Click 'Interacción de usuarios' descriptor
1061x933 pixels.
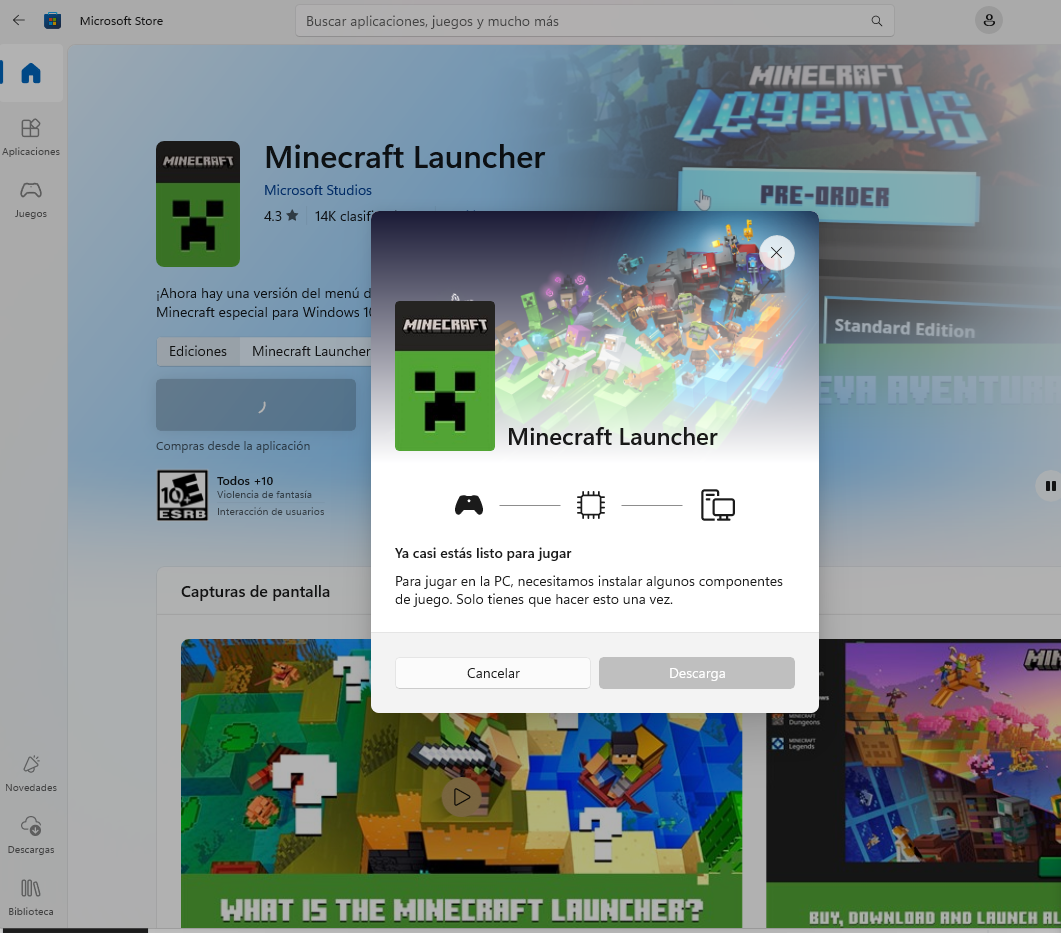click(x=270, y=511)
